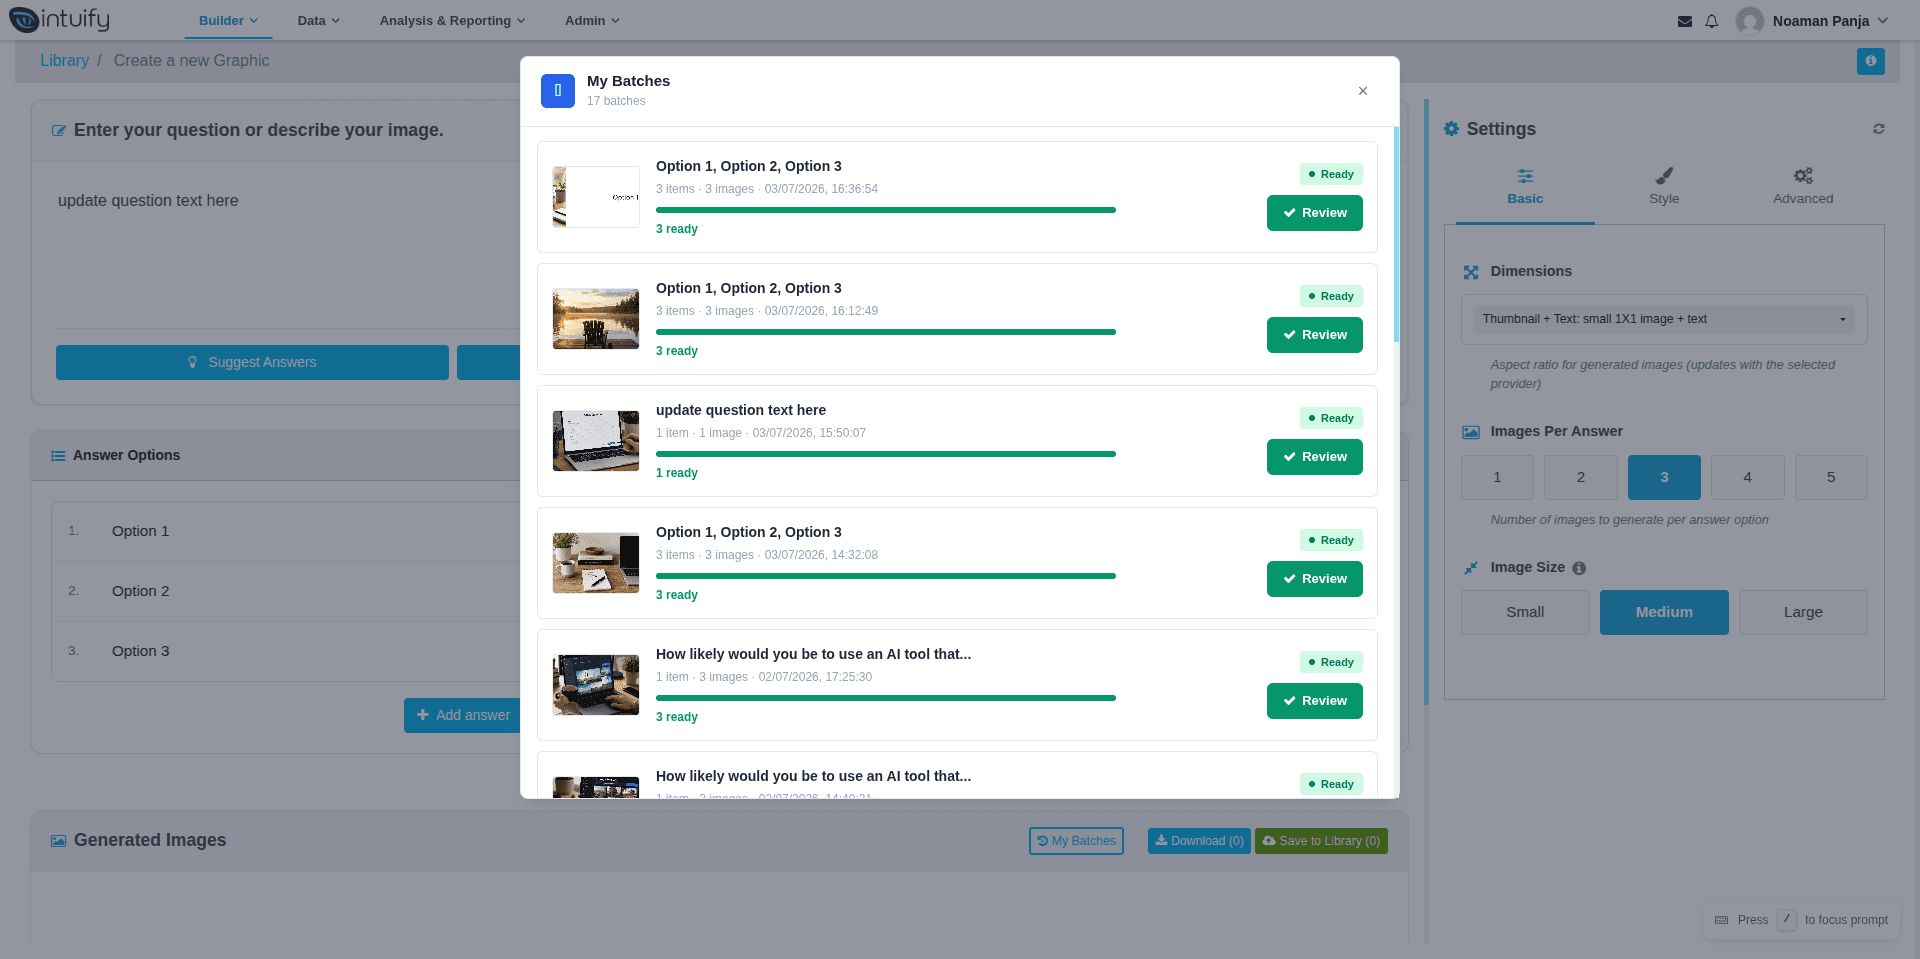
Task: Click the edit pencil icon beside question heading
Action: [59, 131]
